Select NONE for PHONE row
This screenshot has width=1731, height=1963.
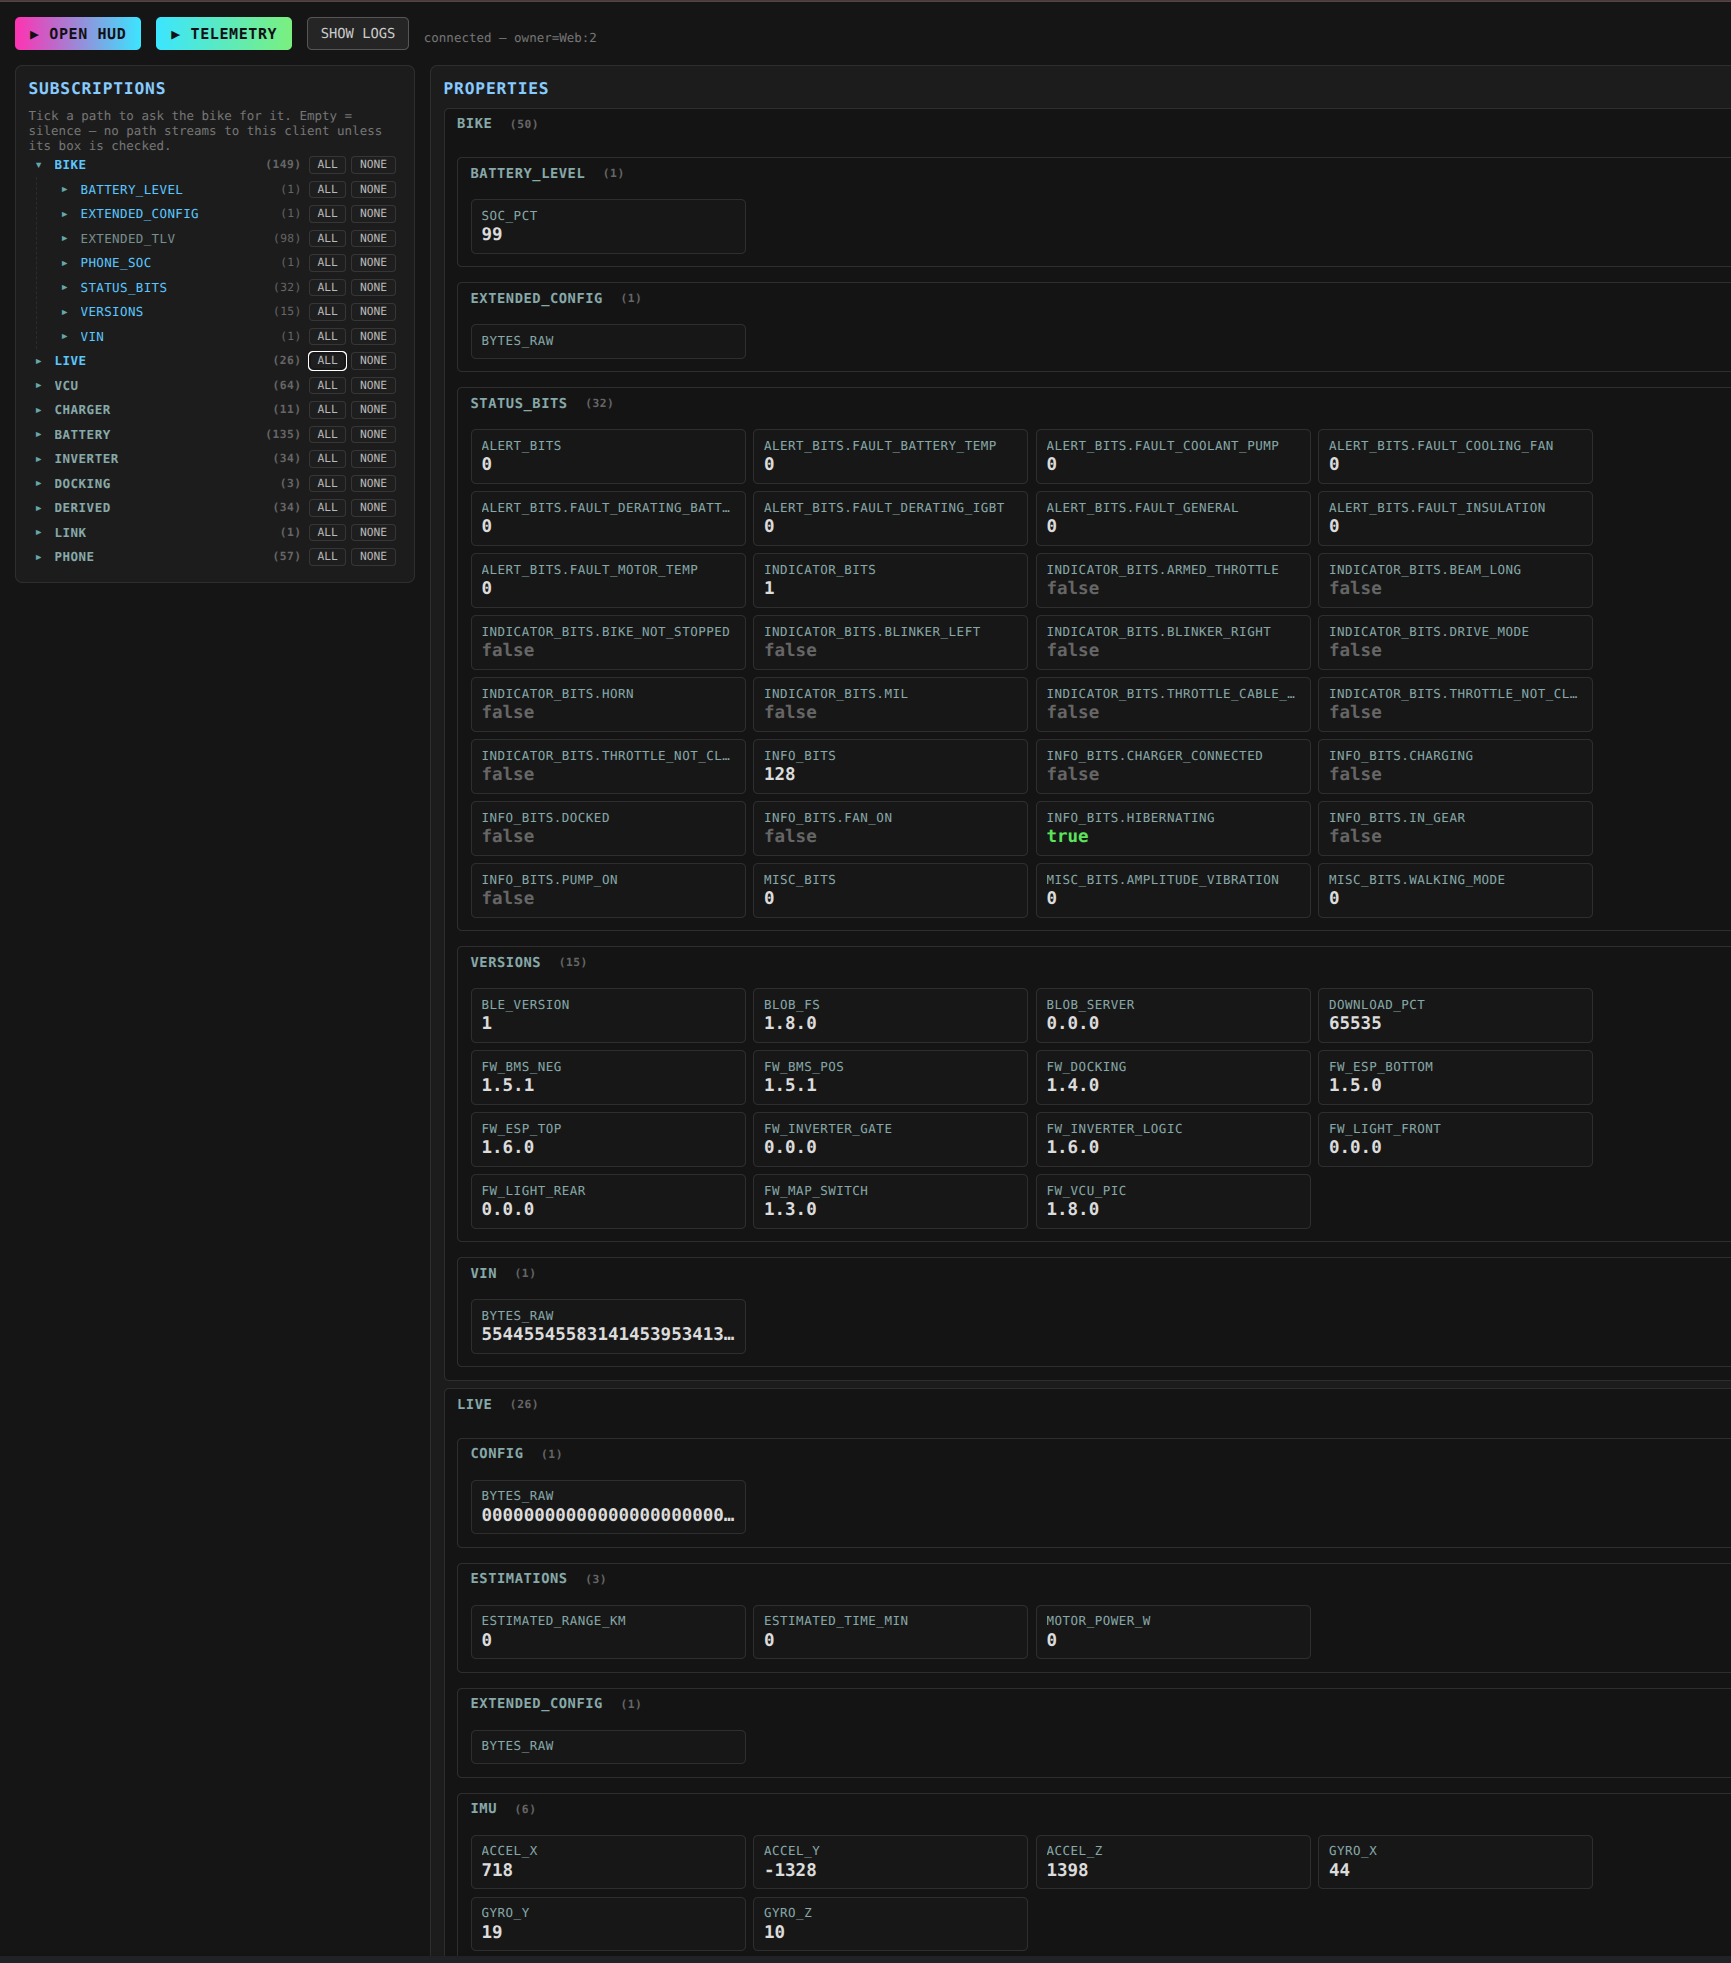pyautogui.click(x=373, y=557)
